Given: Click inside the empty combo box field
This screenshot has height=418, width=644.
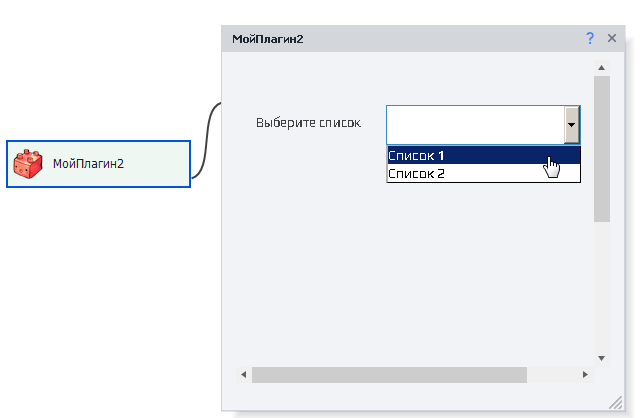Looking at the screenshot, I should click(475, 125).
